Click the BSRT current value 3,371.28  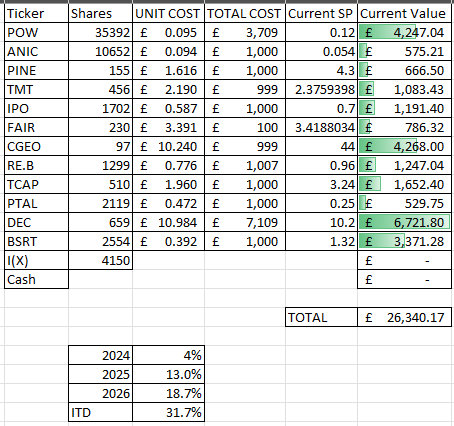click(x=404, y=241)
